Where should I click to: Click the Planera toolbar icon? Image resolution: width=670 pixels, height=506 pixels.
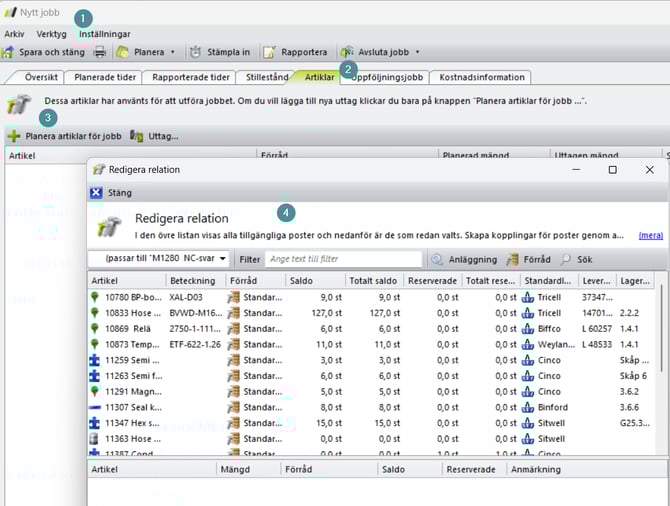click(x=123, y=52)
